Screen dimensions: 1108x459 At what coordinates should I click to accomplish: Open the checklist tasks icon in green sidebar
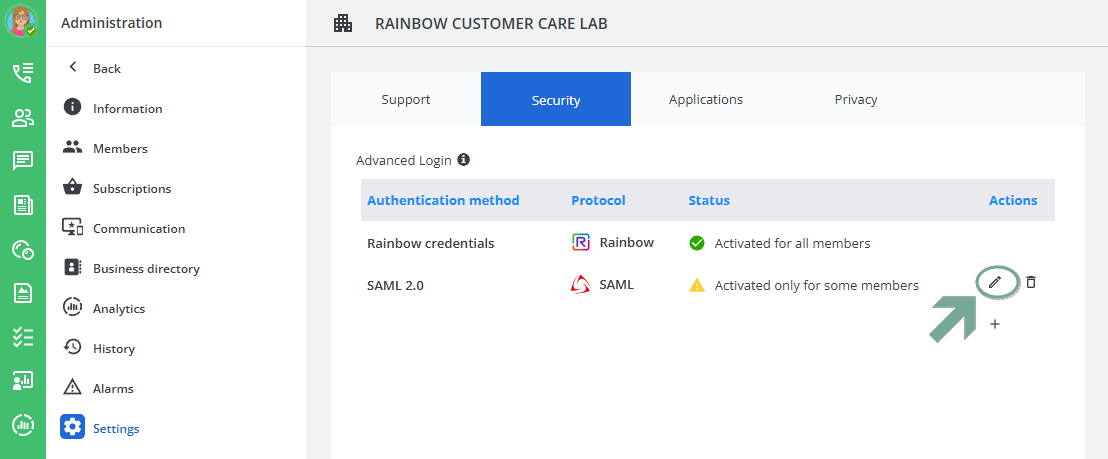tap(23, 337)
